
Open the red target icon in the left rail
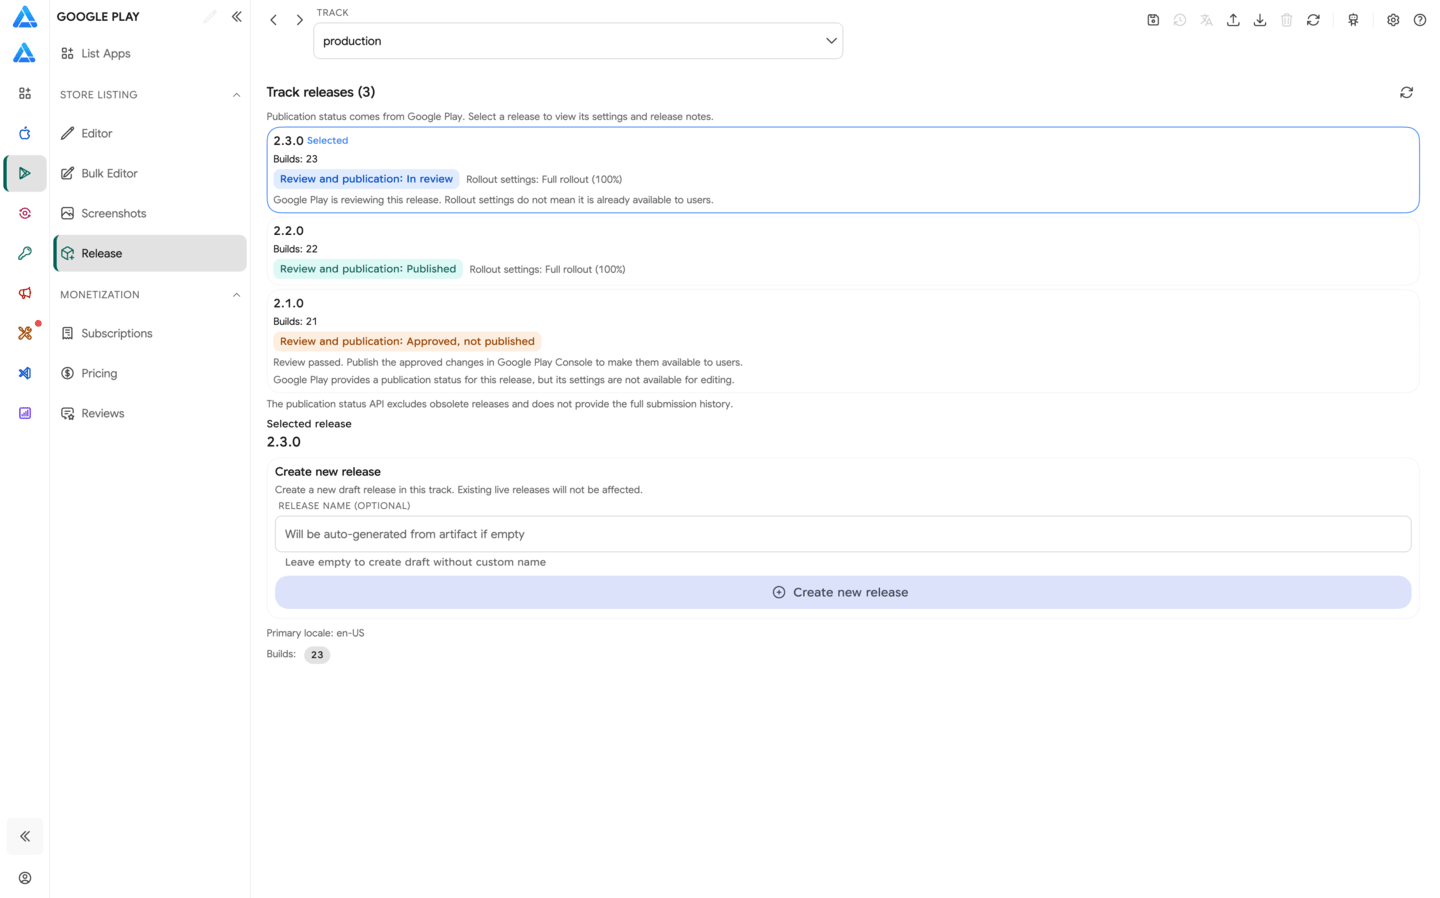pyautogui.click(x=25, y=213)
